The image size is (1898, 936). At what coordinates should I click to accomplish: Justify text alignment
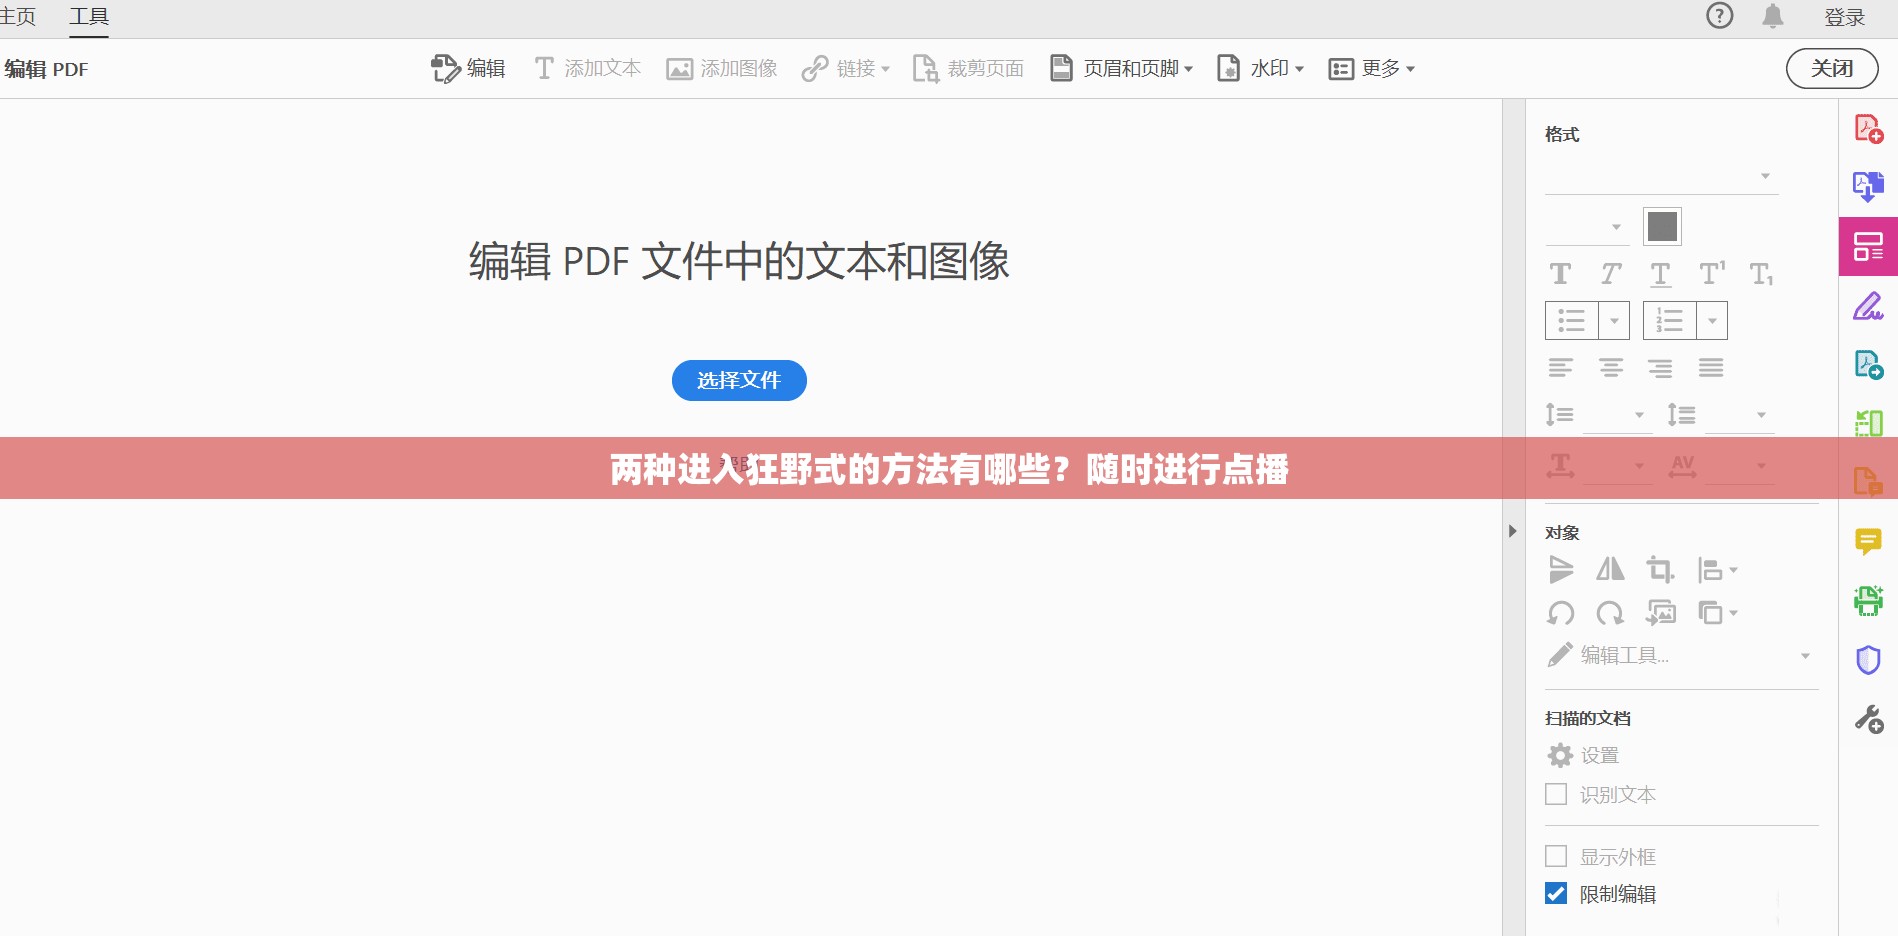click(1710, 368)
